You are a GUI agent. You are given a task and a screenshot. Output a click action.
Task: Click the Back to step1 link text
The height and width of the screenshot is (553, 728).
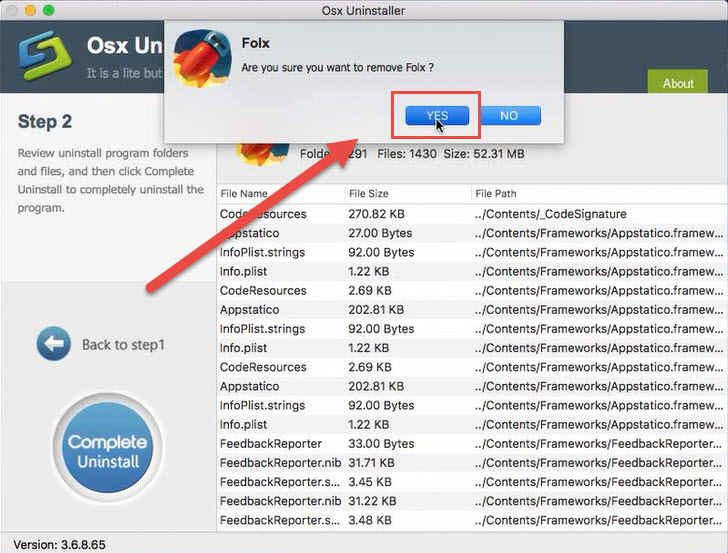tap(123, 345)
